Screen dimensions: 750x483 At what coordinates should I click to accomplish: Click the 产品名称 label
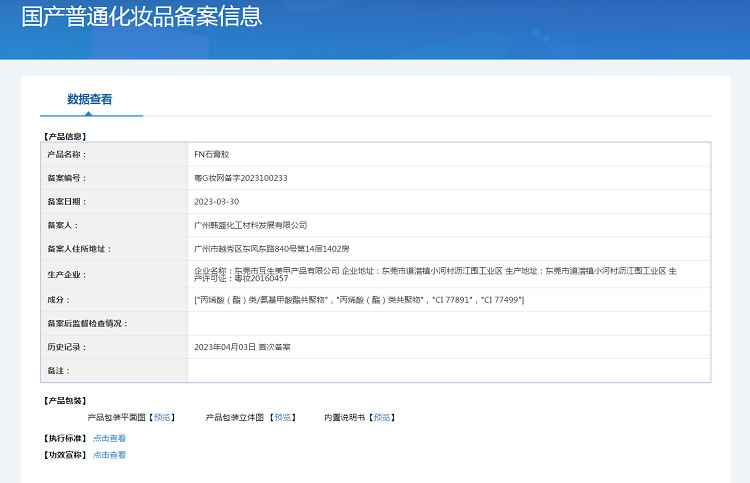click(66, 154)
